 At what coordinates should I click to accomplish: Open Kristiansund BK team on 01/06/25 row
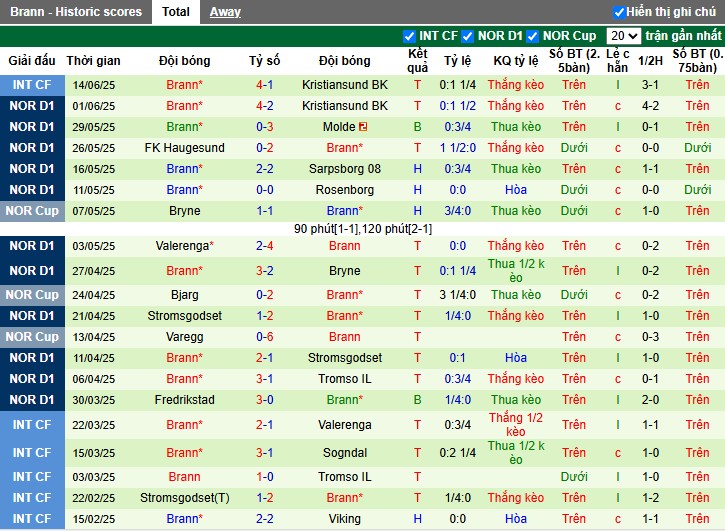(344, 106)
